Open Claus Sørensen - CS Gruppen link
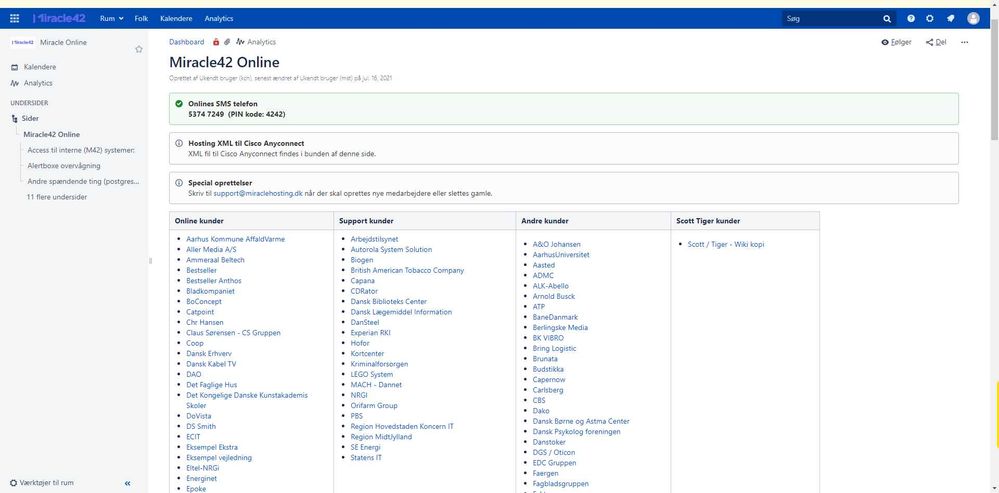The width and height of the screenshot is (999, 493). click(233, 332)
